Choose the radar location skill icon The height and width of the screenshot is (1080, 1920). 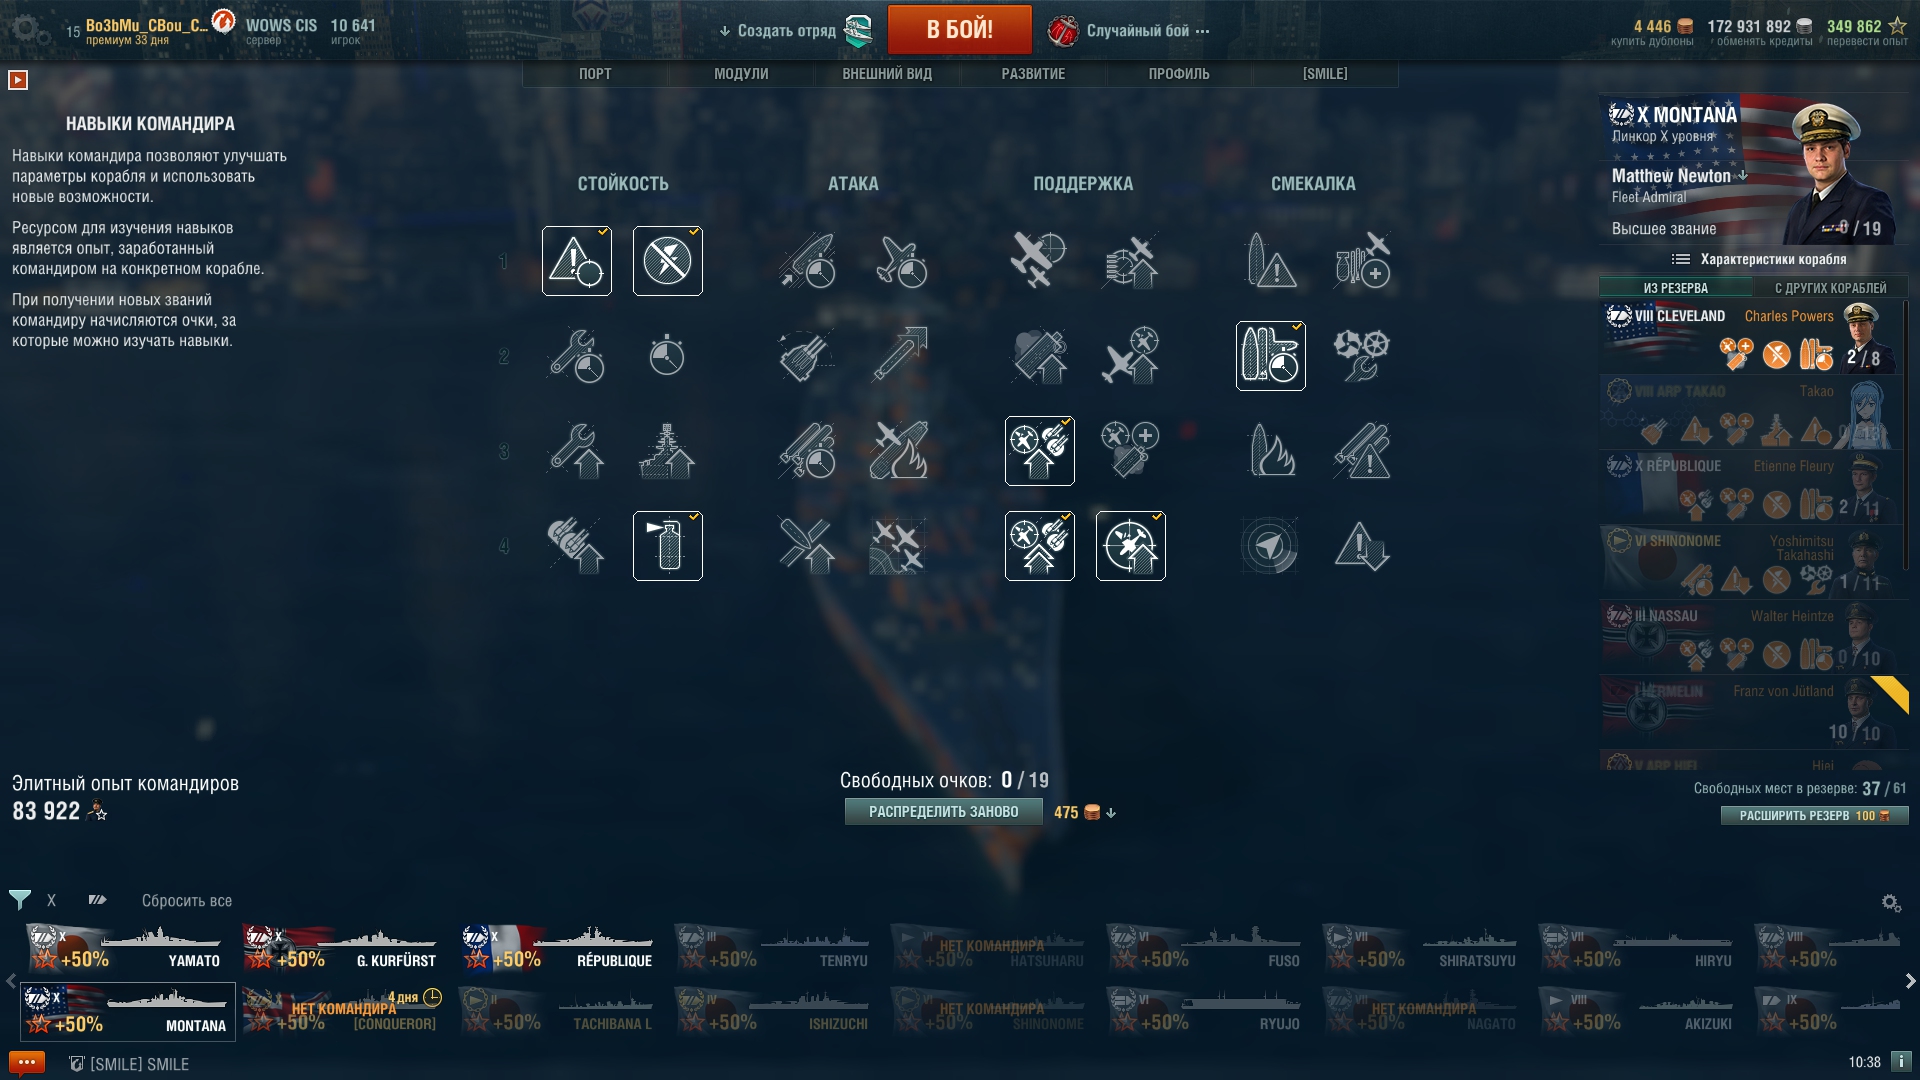coord(1271,546)
